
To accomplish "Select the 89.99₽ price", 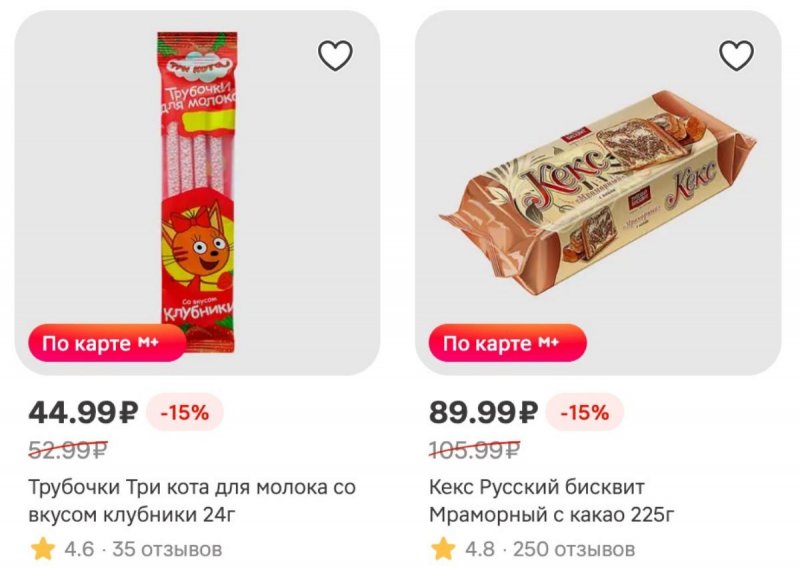I will [484, 412].
